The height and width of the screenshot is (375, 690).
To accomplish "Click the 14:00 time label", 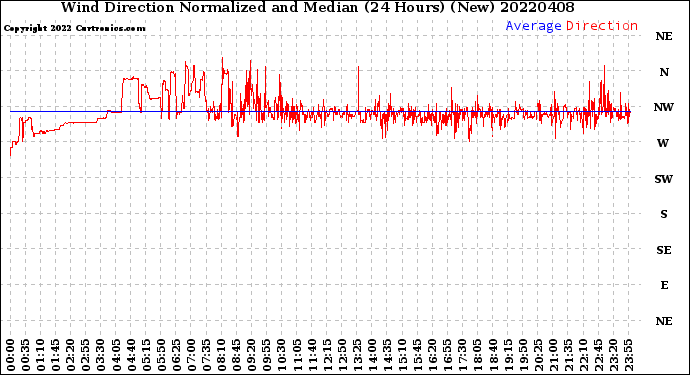I will [372, 355].
